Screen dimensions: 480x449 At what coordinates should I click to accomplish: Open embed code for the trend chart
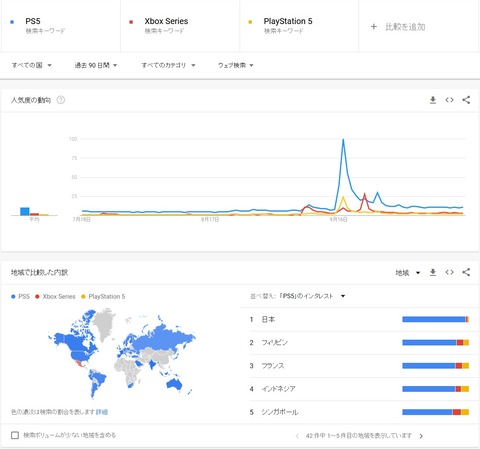click(449, 100)
